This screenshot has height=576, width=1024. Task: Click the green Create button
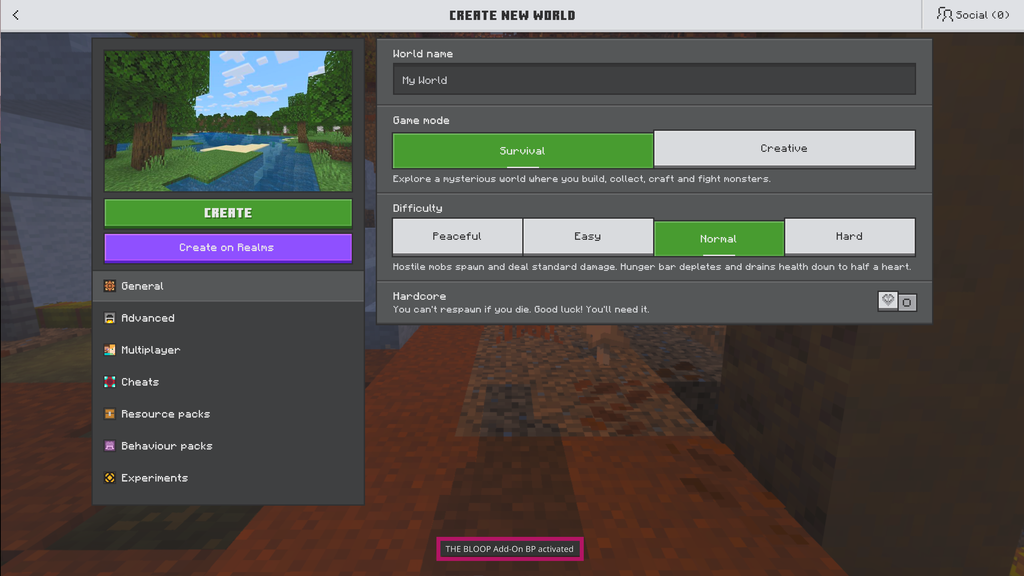coord(228,213)
